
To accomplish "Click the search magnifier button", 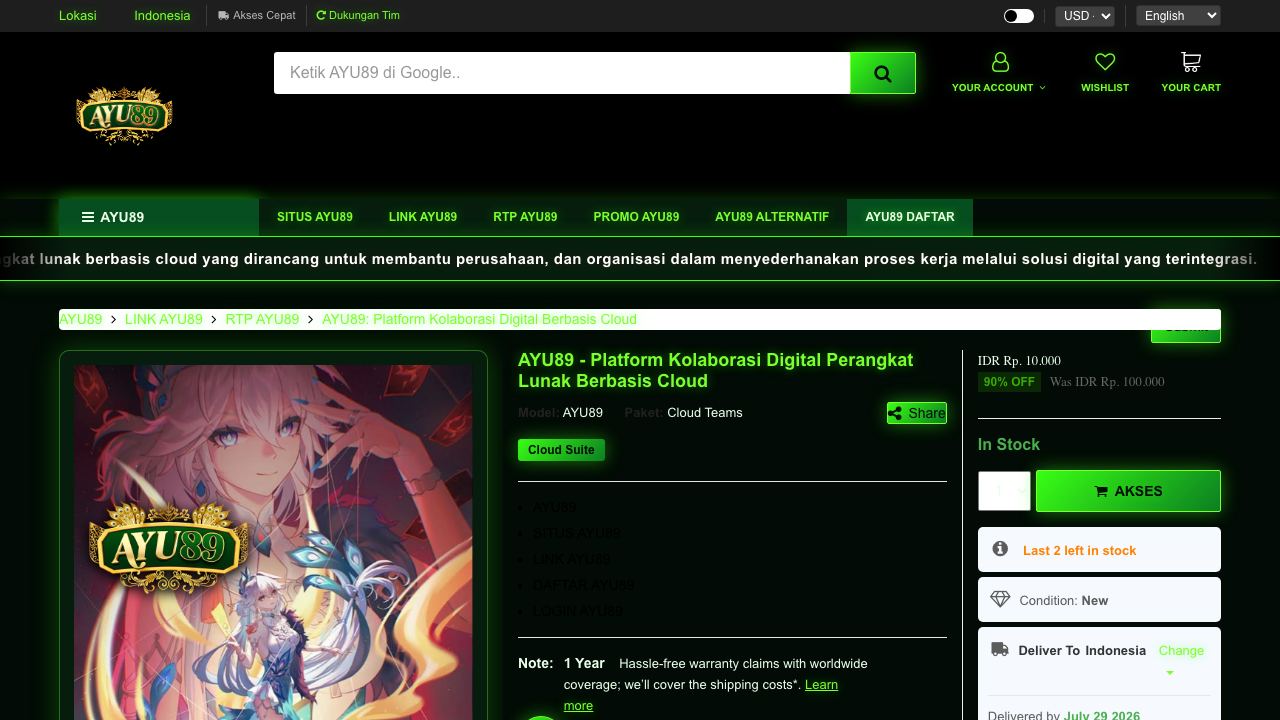I will (x=883, y=73).
